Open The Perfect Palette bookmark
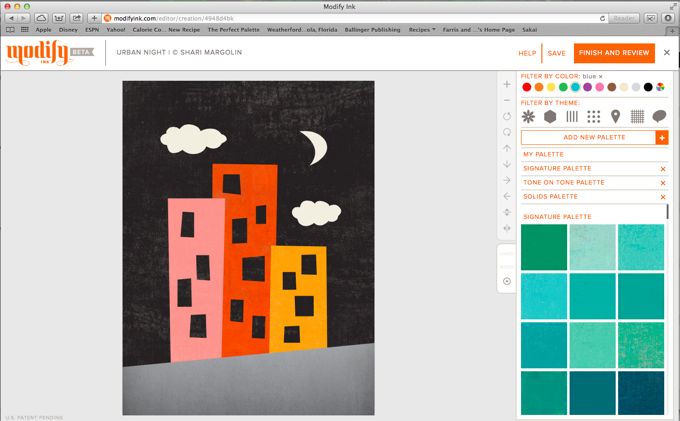The width and height of the screenshot is (680, 421). pos(233,29)
